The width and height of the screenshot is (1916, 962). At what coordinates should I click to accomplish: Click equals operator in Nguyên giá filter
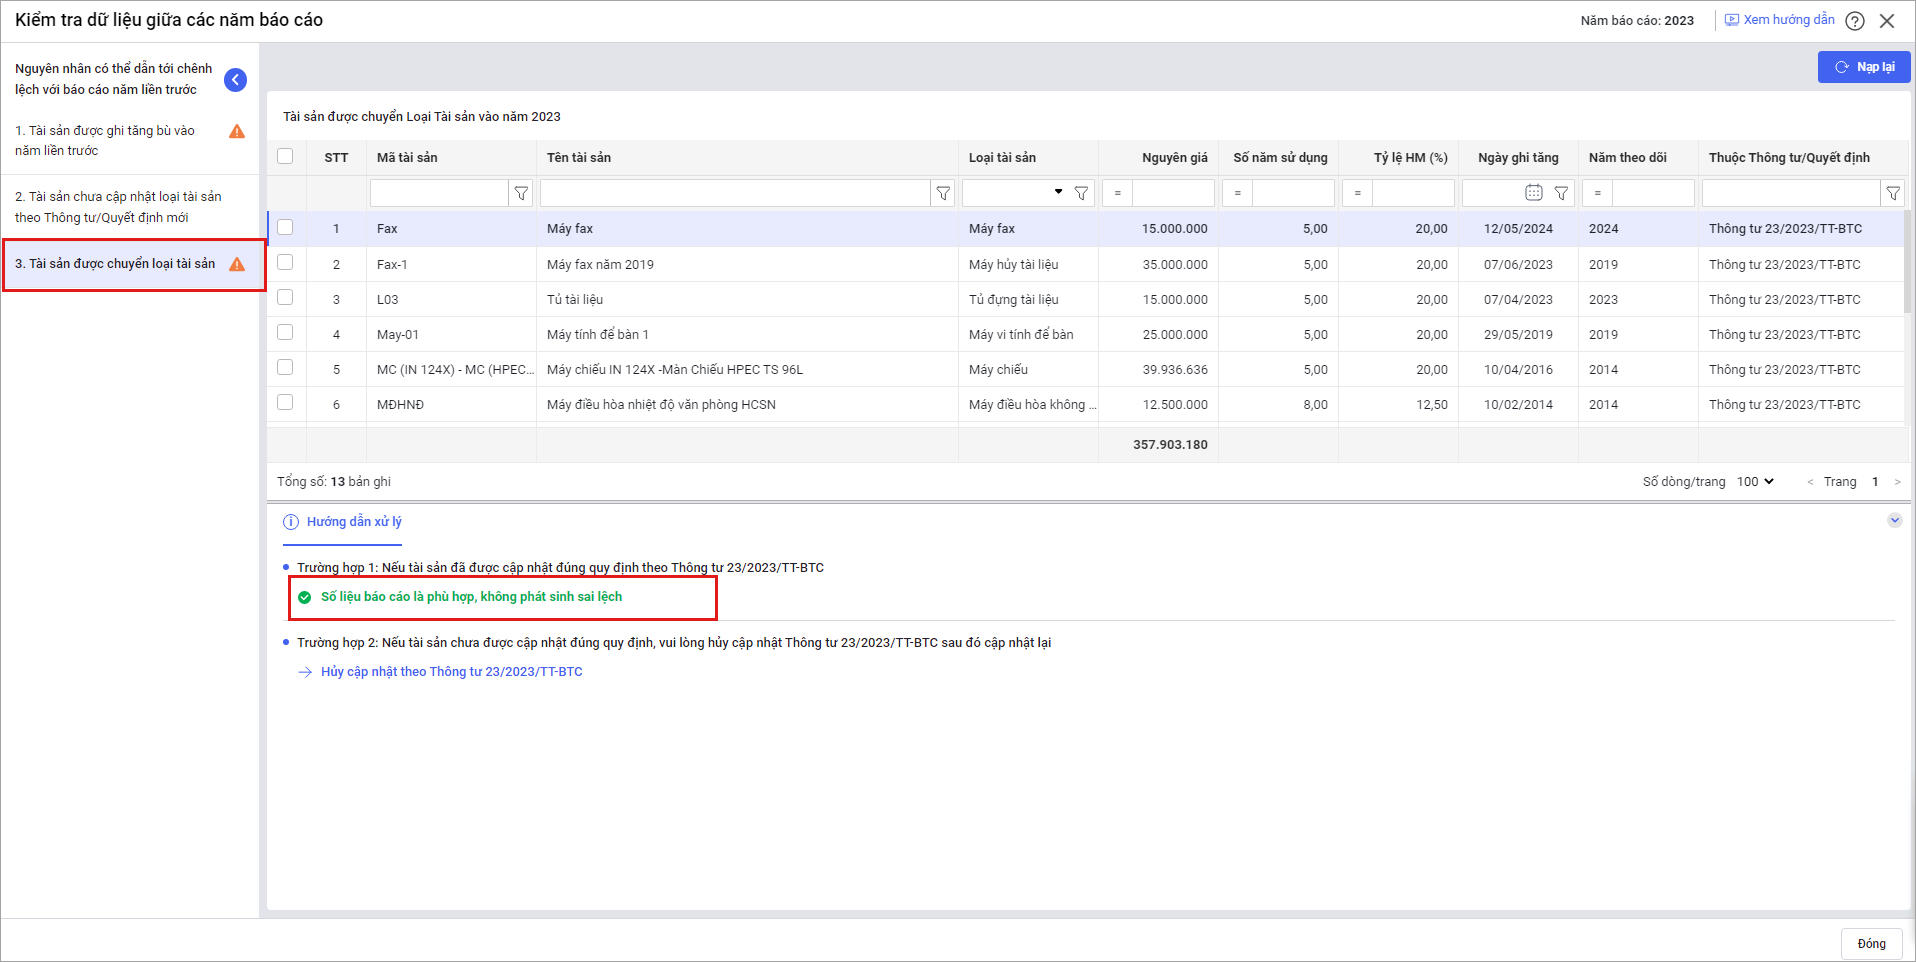pos(1117,193)
